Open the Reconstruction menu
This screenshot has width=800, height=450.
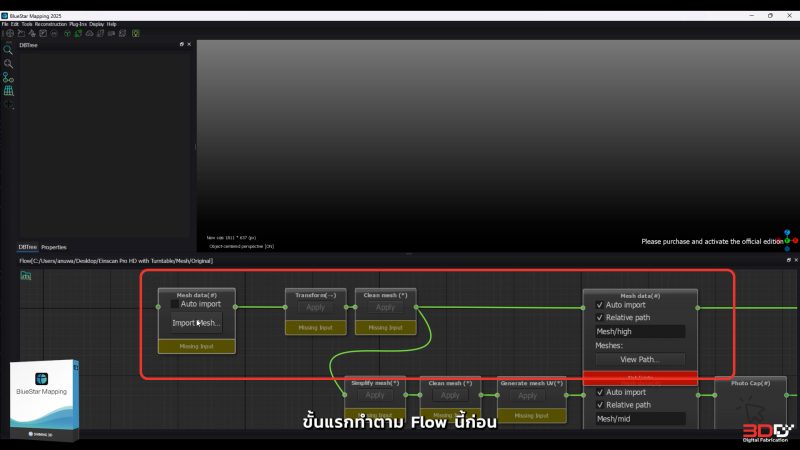coord(51,24)
